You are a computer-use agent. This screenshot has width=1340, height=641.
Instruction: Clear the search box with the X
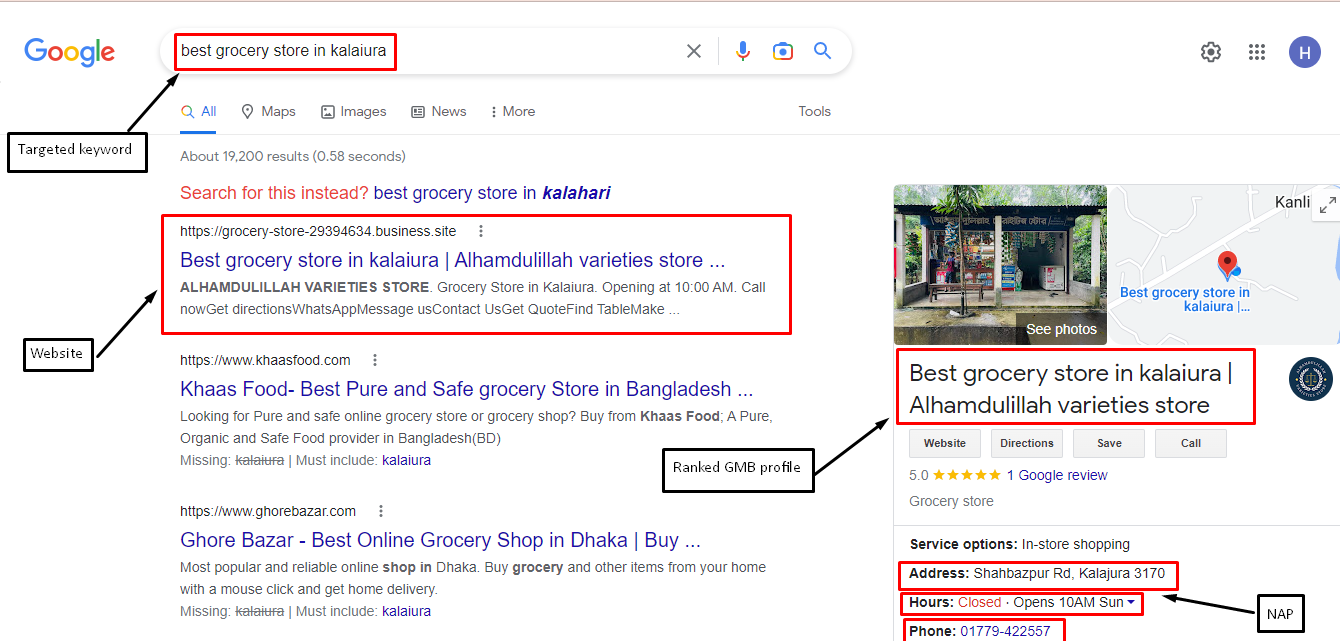[x=694, y=50]
